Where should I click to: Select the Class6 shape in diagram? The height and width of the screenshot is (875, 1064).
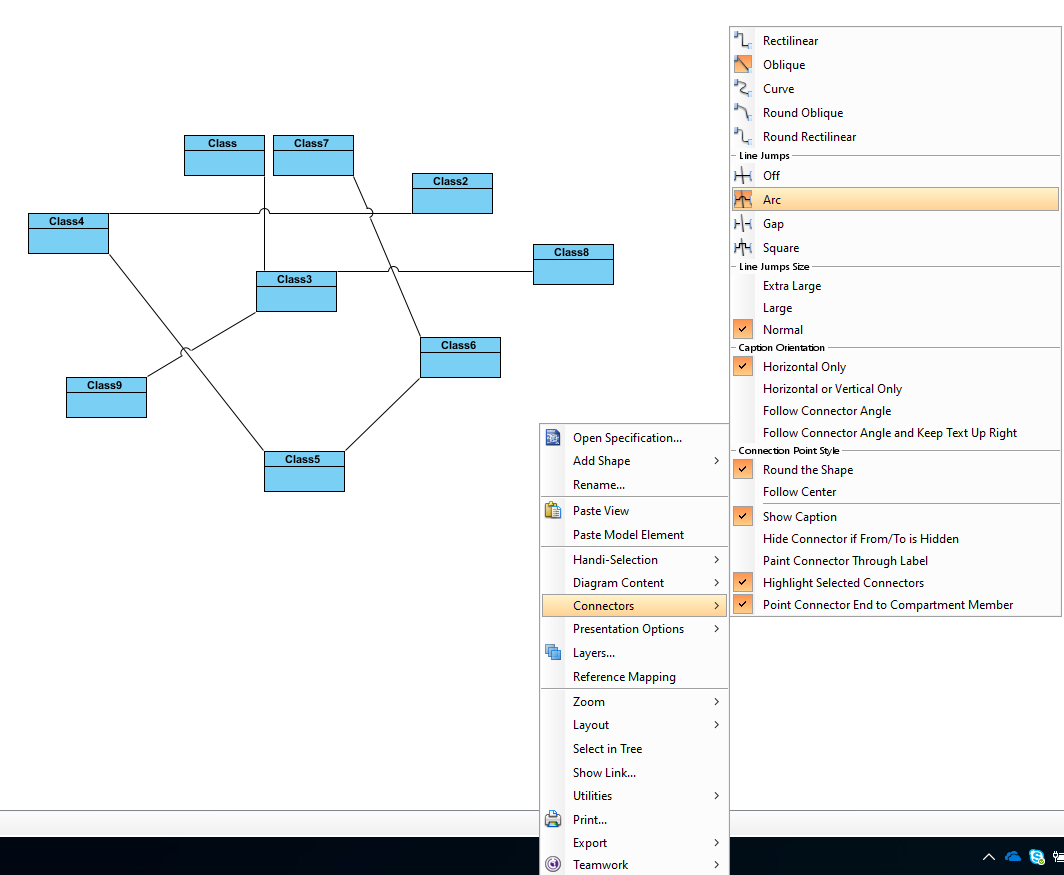(461, 358)
